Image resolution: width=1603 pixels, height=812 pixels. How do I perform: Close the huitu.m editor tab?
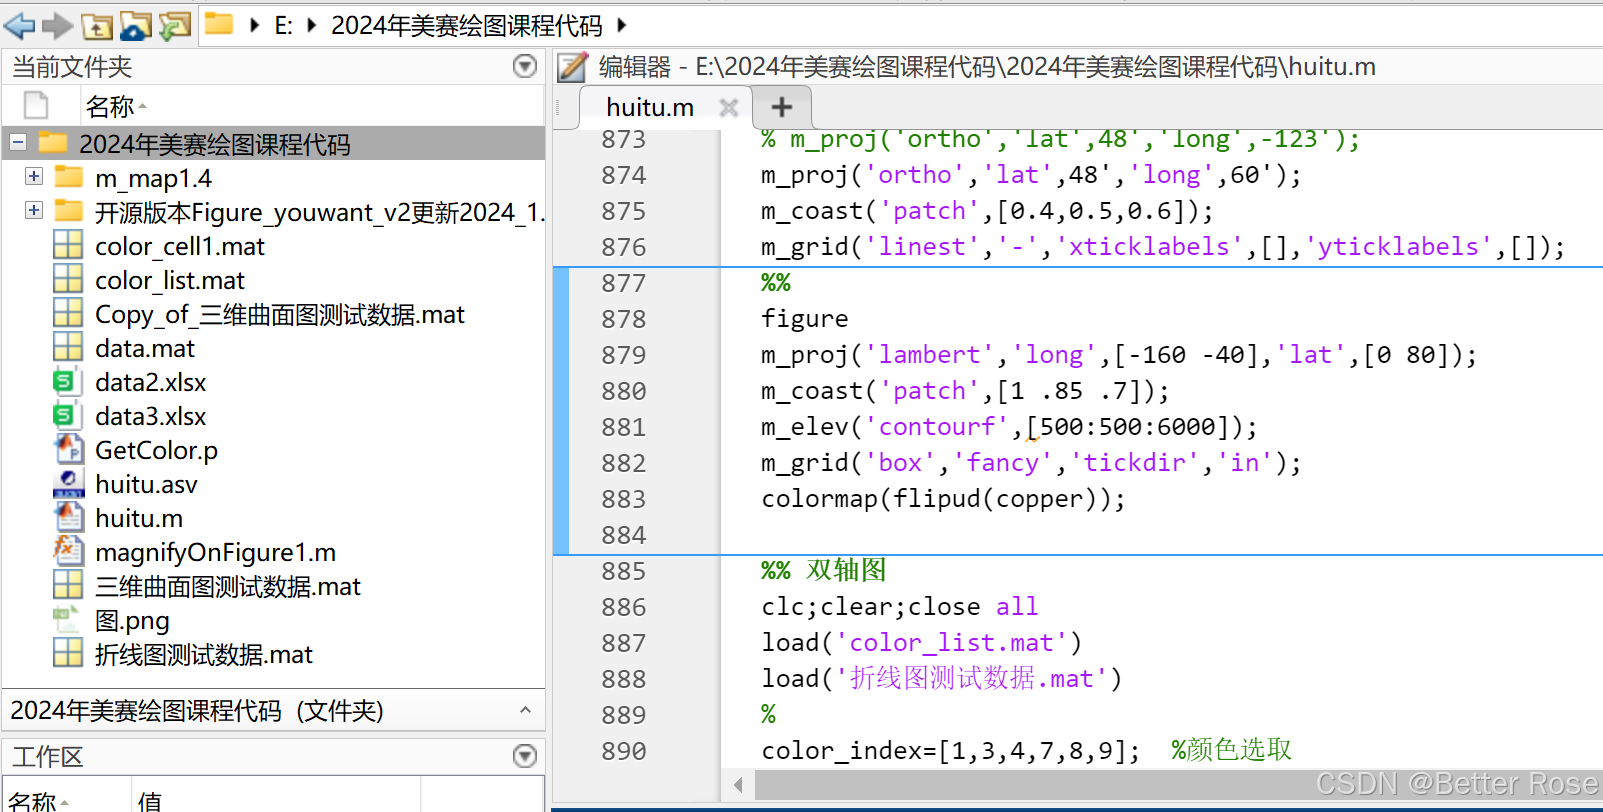[729, 107]
